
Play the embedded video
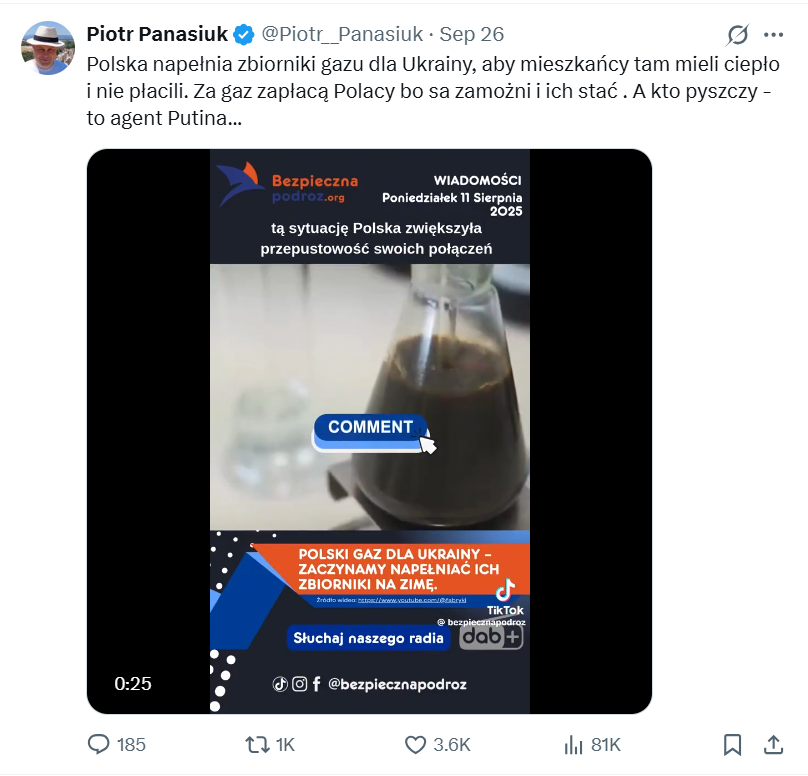pos(369,431)
